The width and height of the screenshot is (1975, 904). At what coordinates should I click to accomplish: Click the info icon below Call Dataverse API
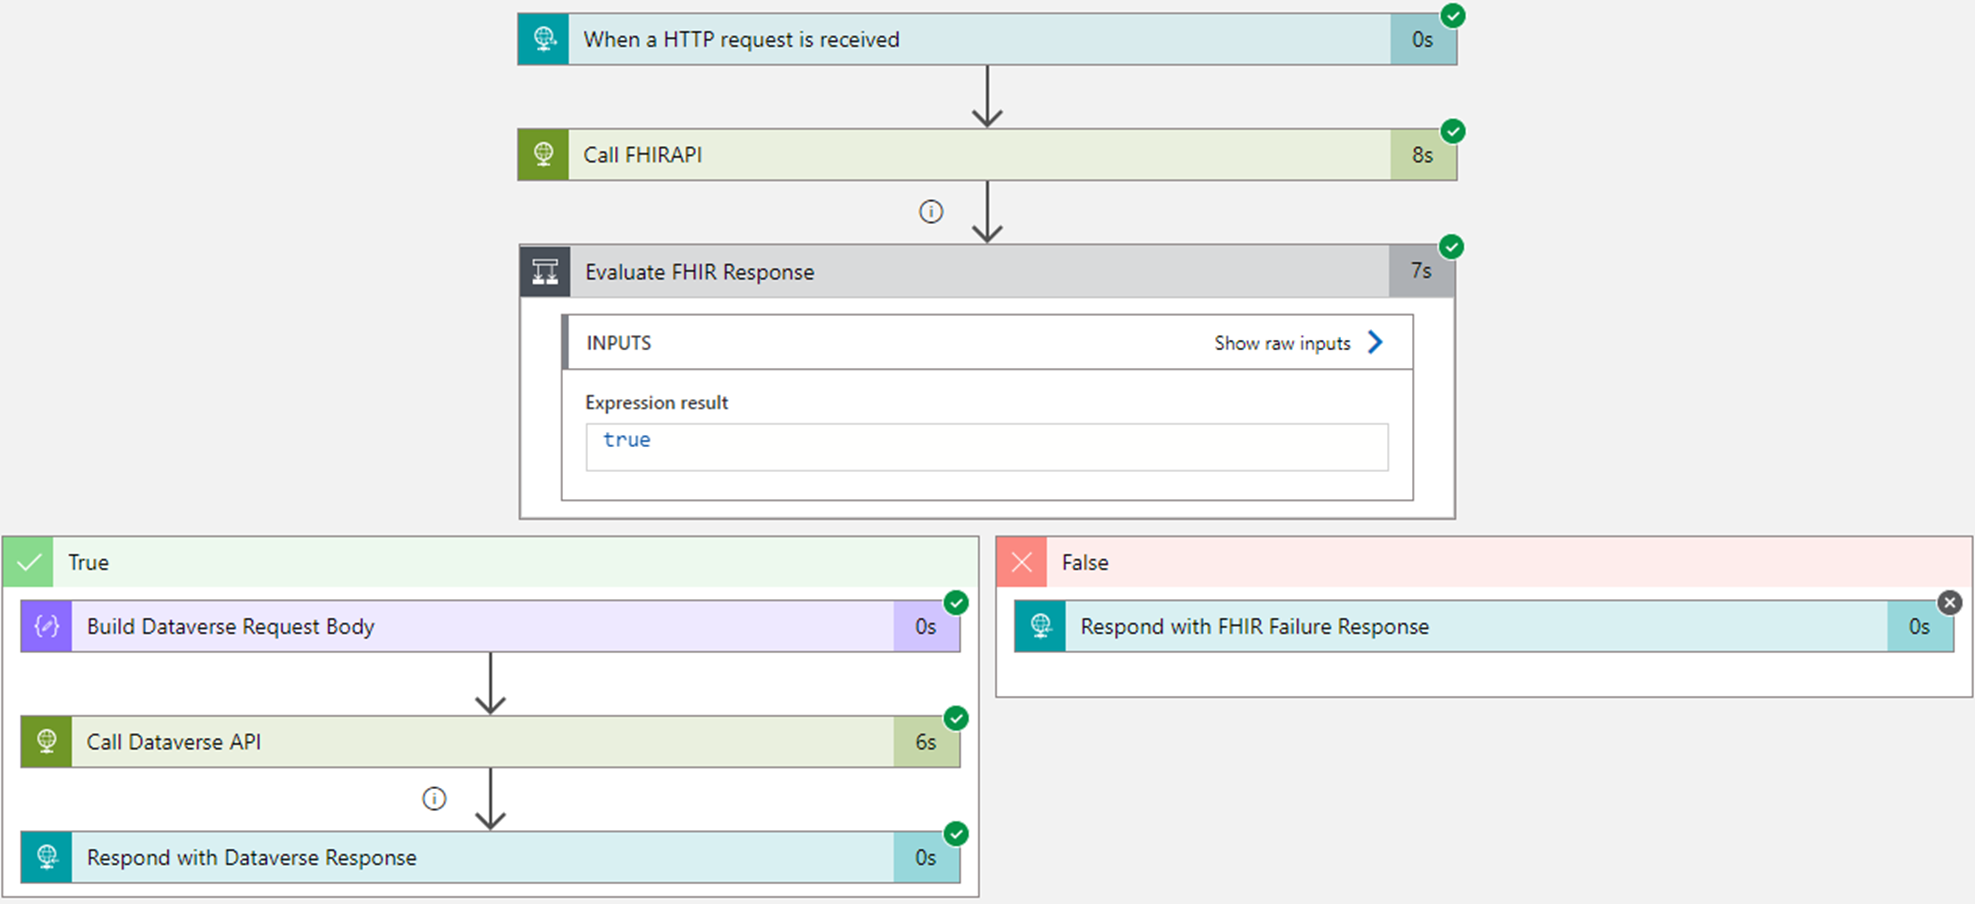(x=434, y=799)
